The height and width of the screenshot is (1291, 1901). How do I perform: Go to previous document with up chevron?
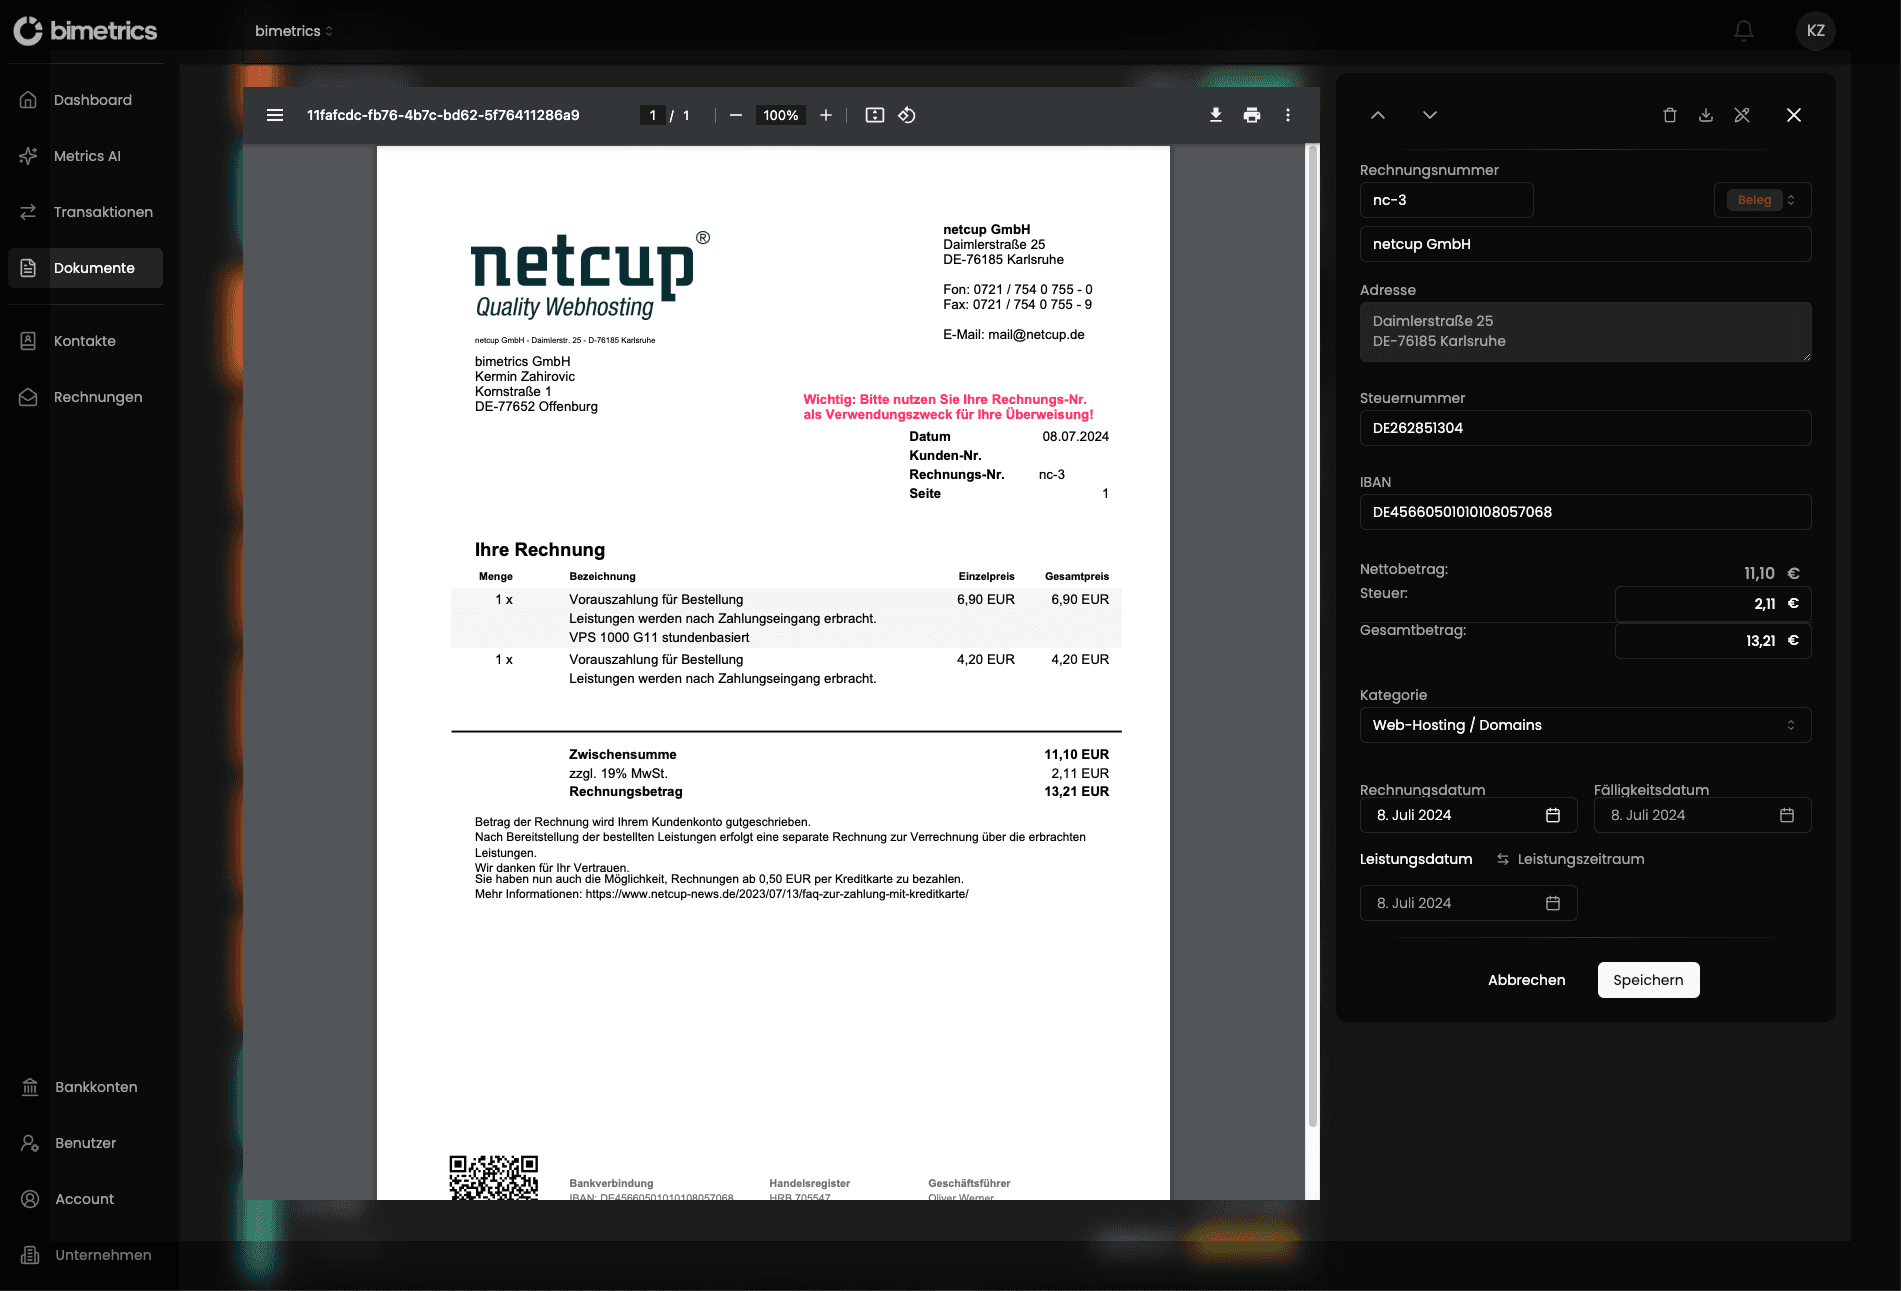point(1377,115)
